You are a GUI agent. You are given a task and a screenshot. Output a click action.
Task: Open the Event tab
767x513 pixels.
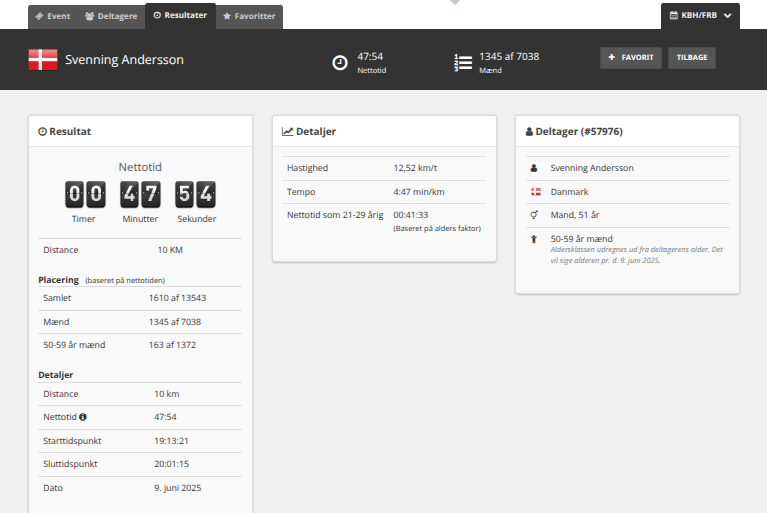click(x=53, y=16)
